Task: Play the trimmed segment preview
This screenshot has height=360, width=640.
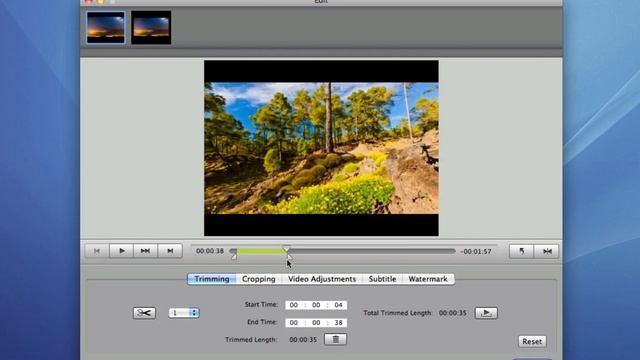Action: click(x=486, y=313)
